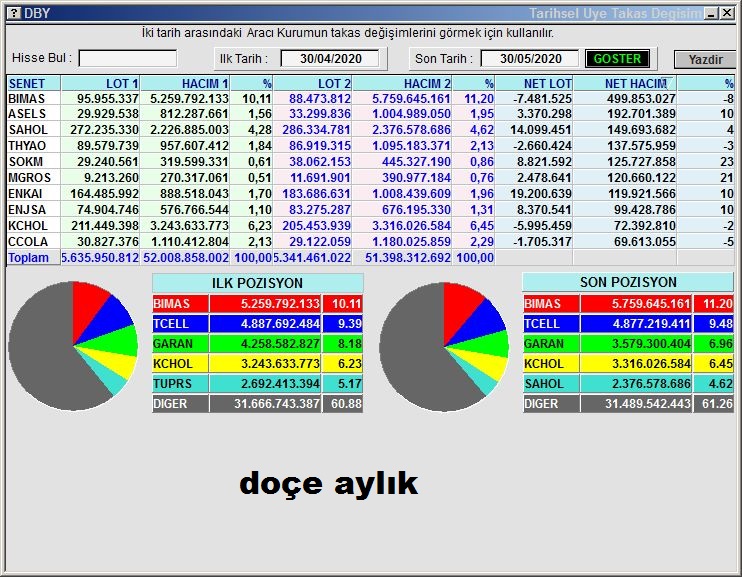Click total HACIM 1 value 52.008.858.002
This screenshot has width=742, height=577.
186,258
